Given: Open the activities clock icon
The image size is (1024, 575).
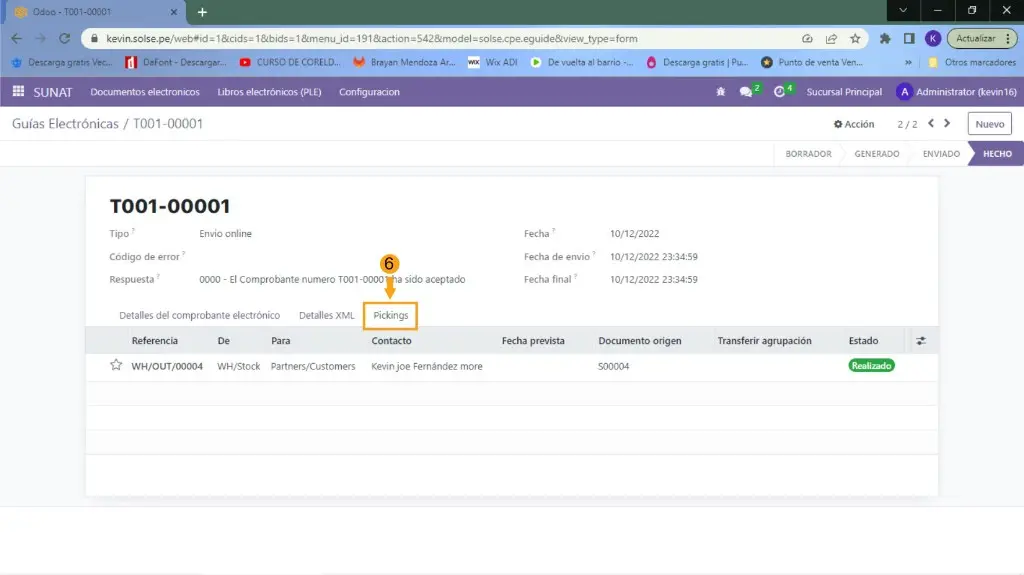Looking at the screenshot, I should [780, 92].
